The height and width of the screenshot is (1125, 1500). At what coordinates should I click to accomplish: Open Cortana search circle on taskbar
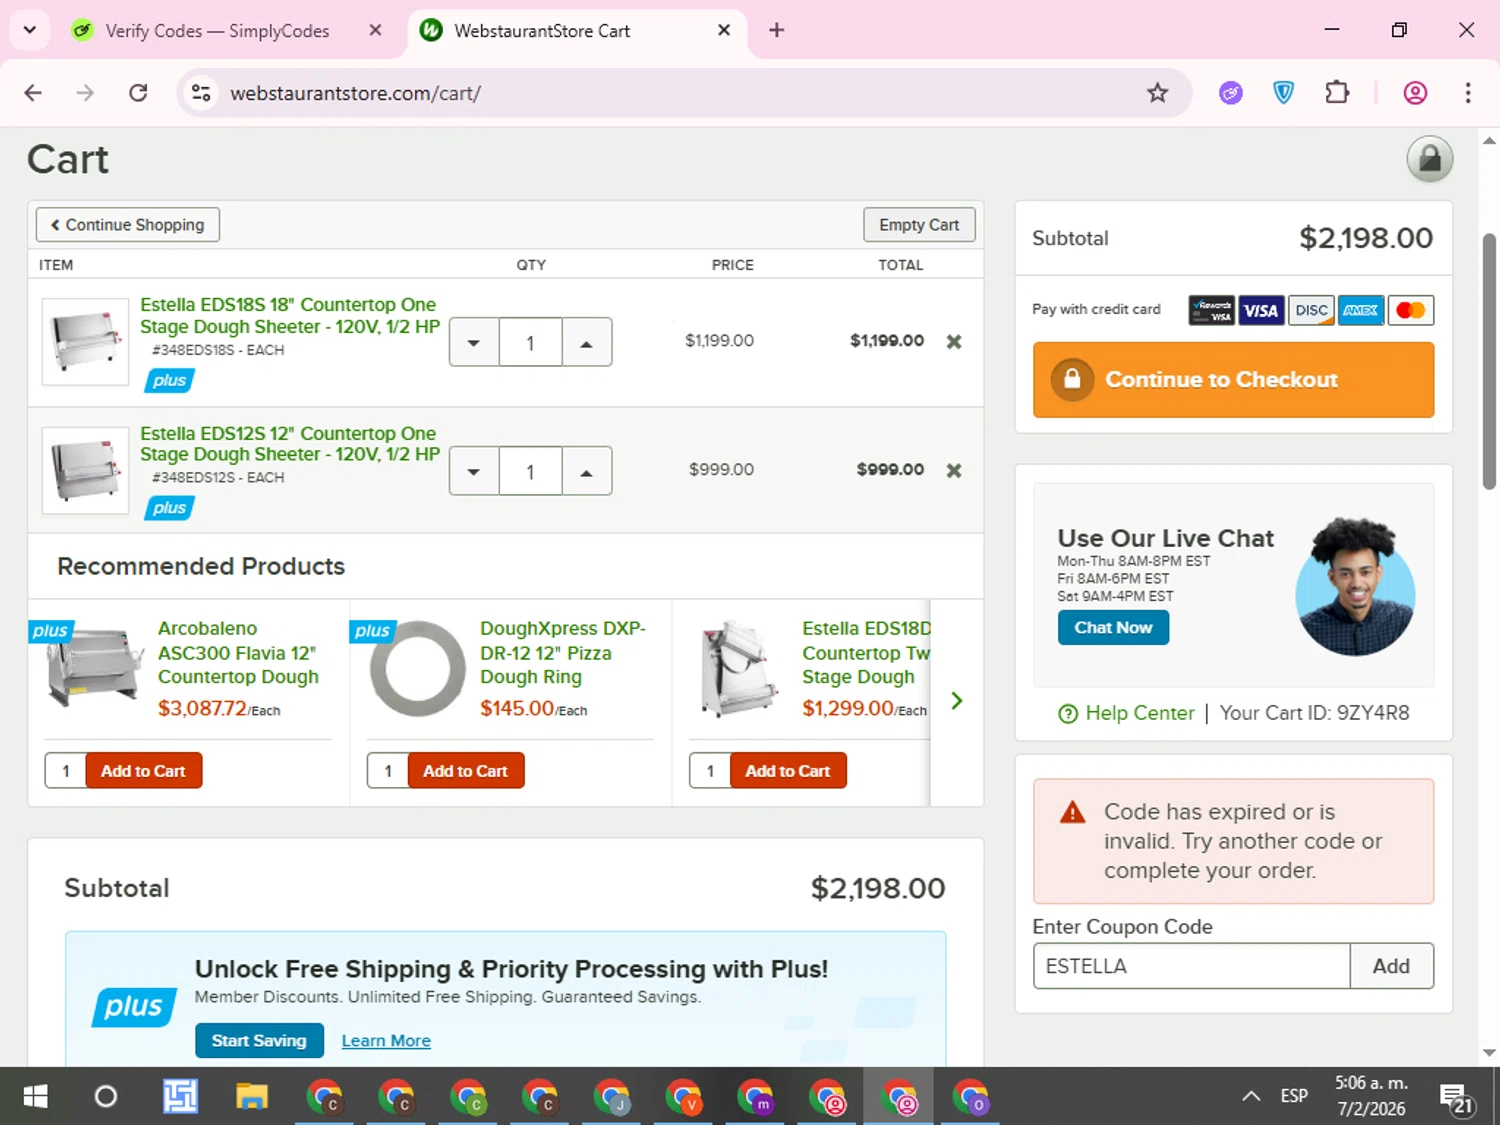coord(105,1097)
